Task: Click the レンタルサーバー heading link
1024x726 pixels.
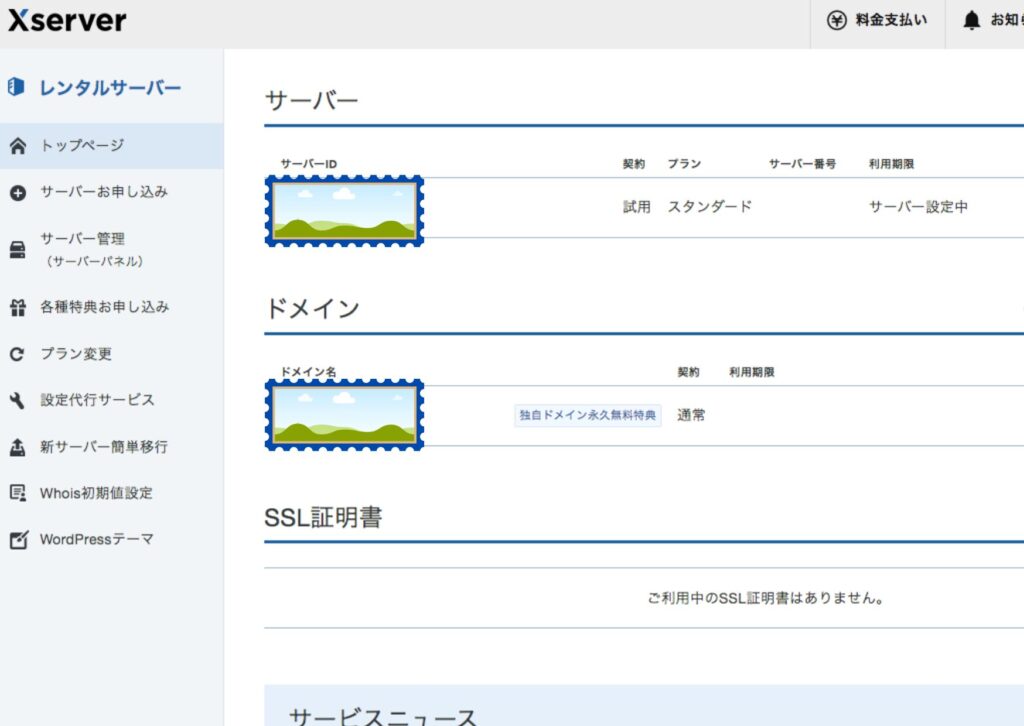Action: coord(110,87)
